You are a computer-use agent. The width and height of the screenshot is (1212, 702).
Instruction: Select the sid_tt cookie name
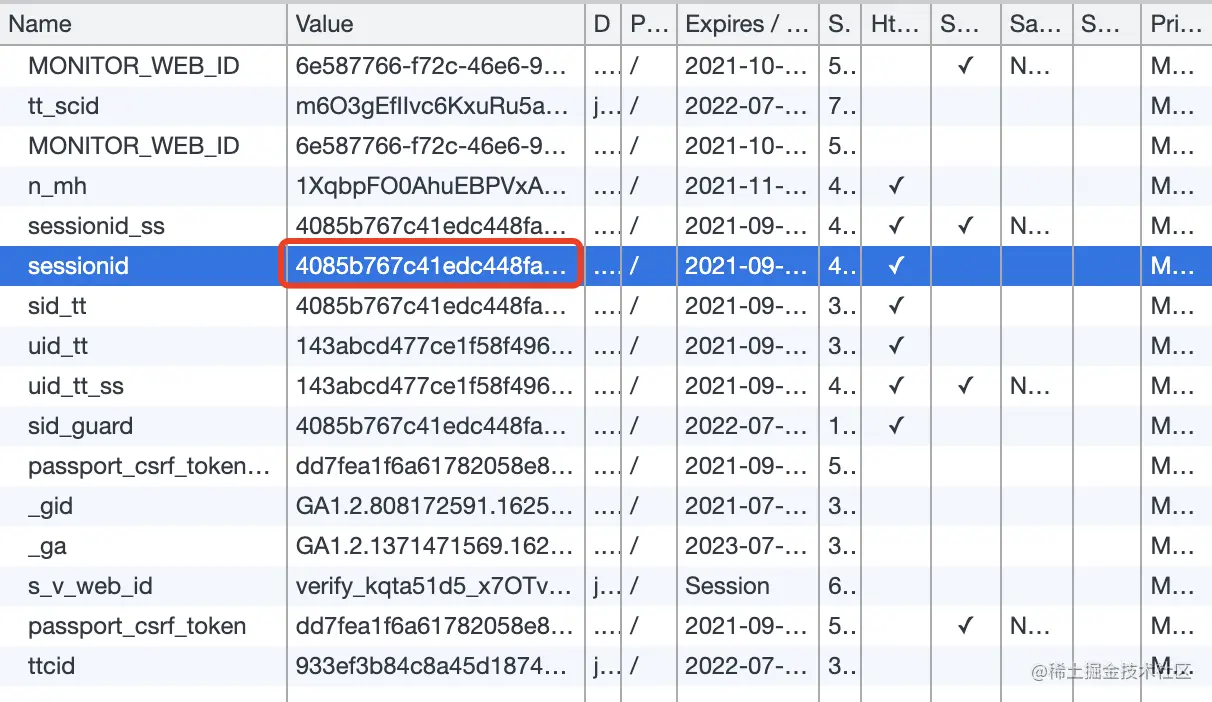[57, 306]
